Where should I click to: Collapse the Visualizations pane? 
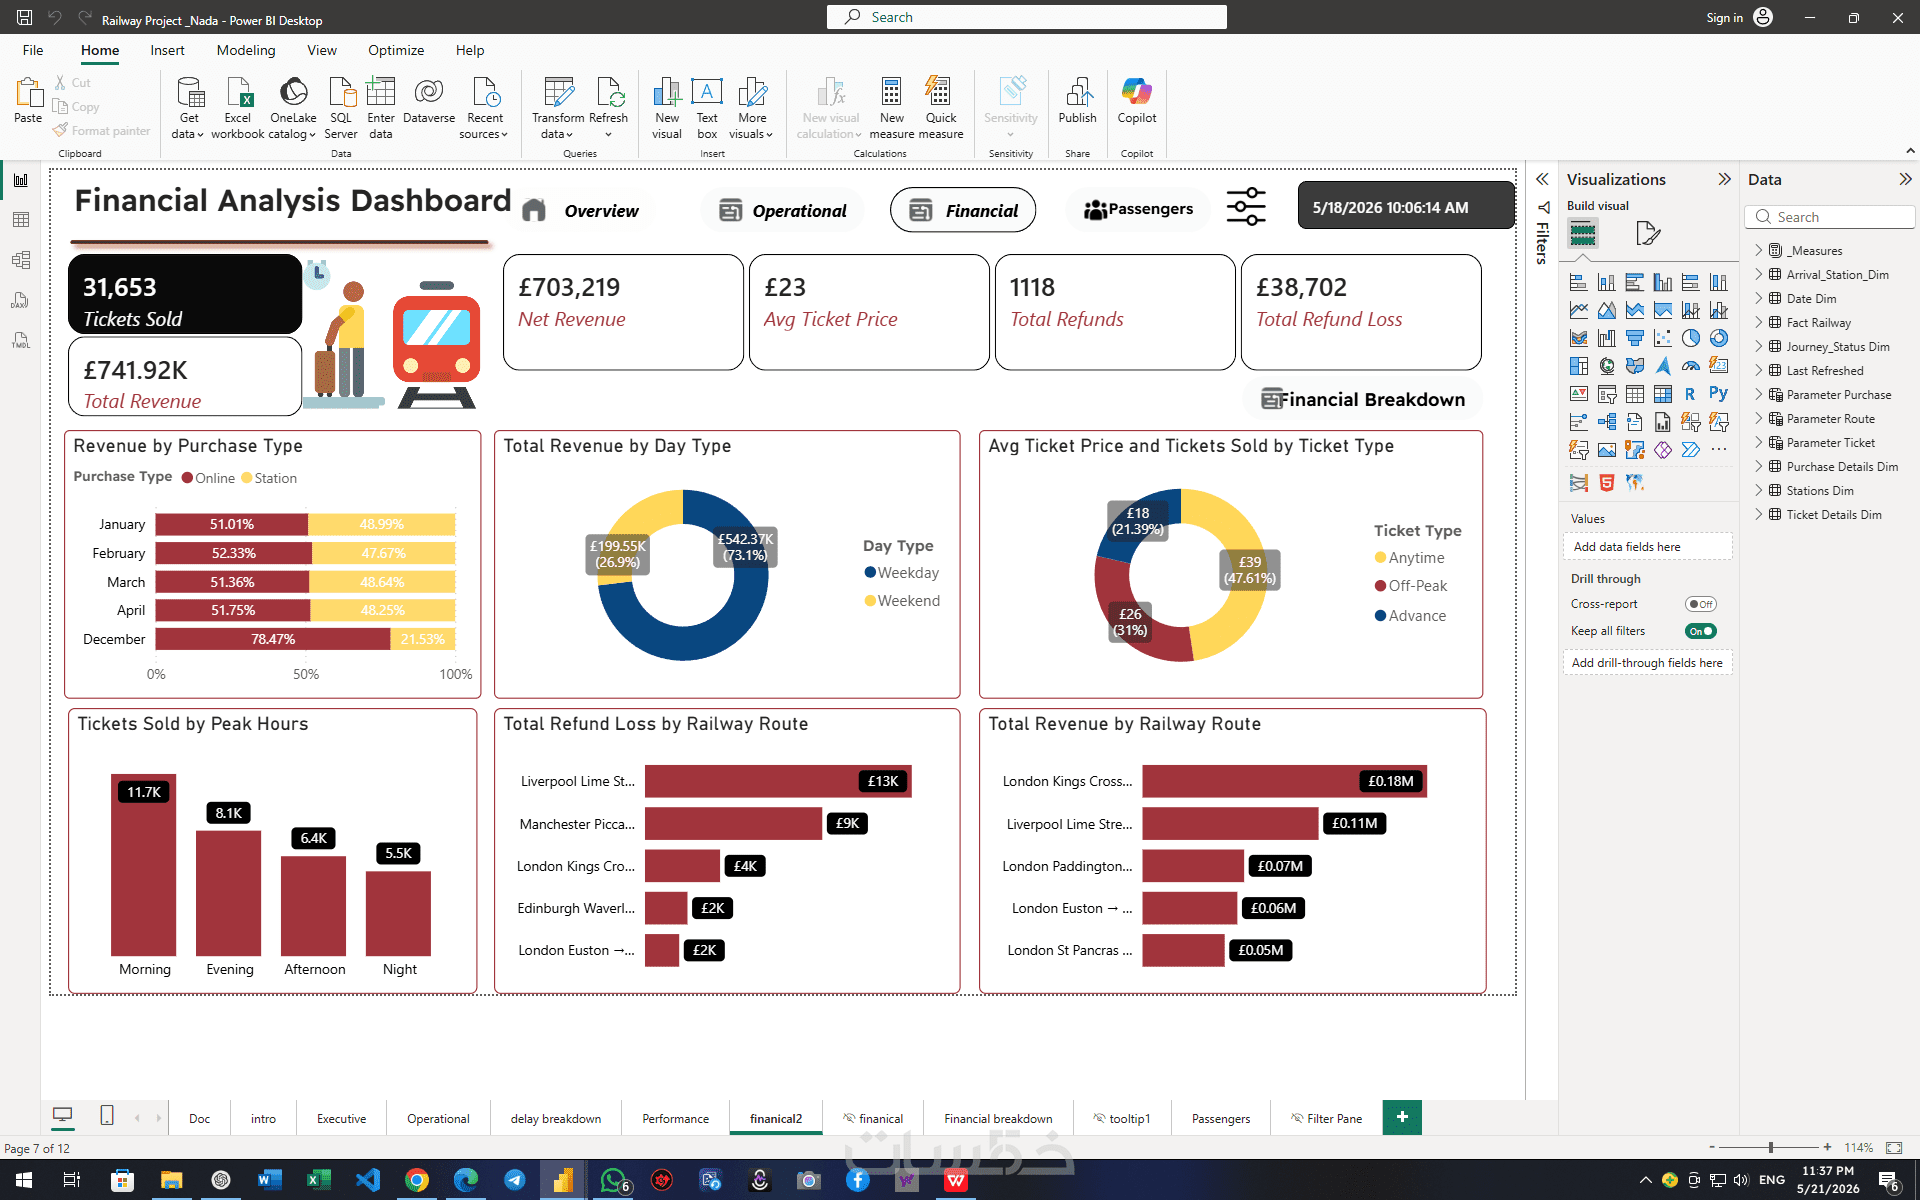[x=1724, y=179]
